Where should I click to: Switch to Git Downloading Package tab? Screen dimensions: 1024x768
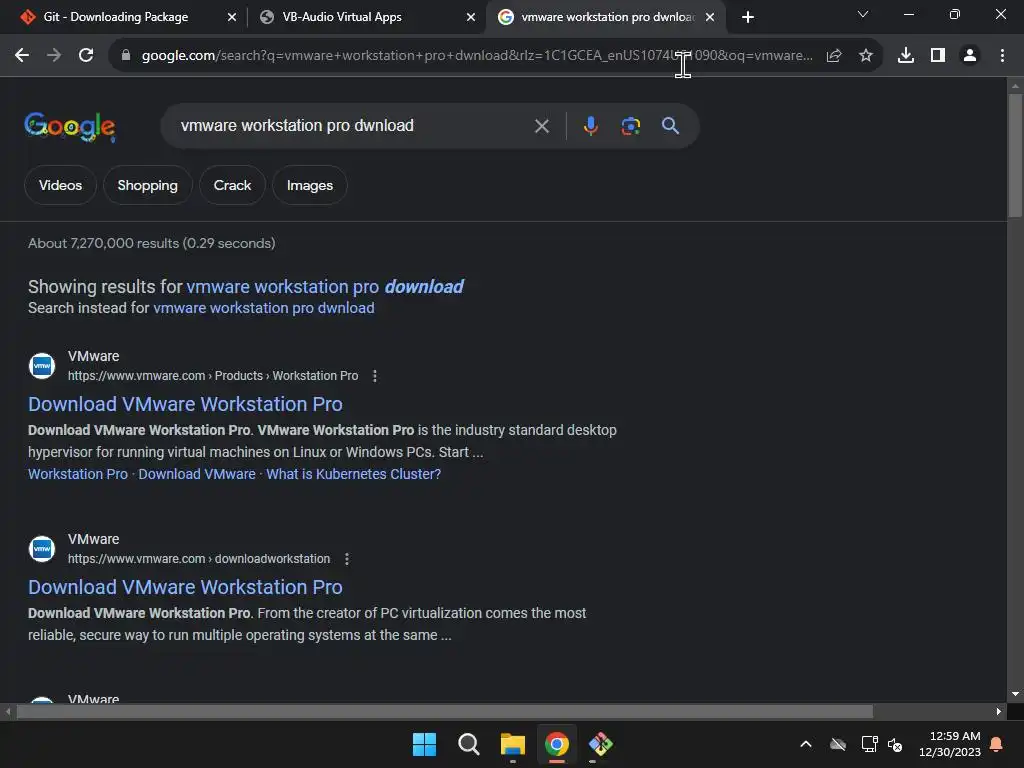(x=116, y=17)
